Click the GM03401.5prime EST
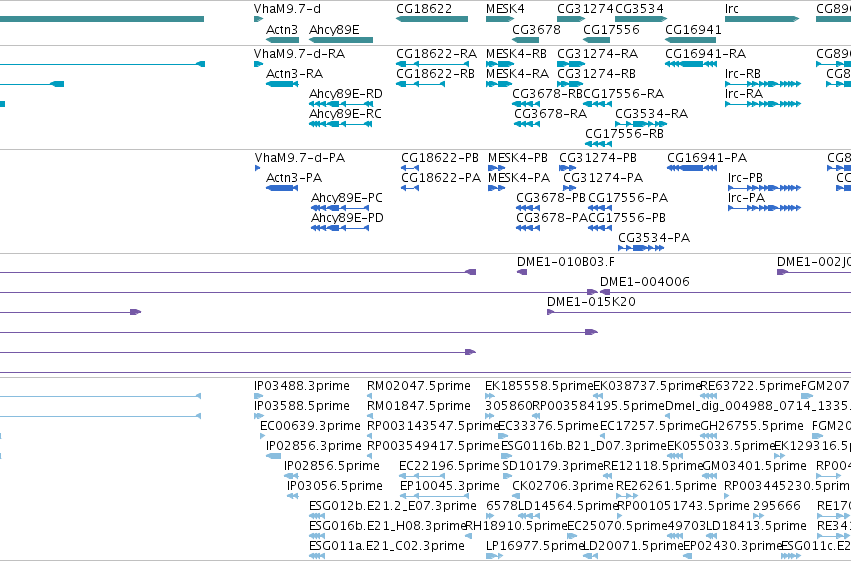Screen dimensions: 851x561 coord(710,476)
